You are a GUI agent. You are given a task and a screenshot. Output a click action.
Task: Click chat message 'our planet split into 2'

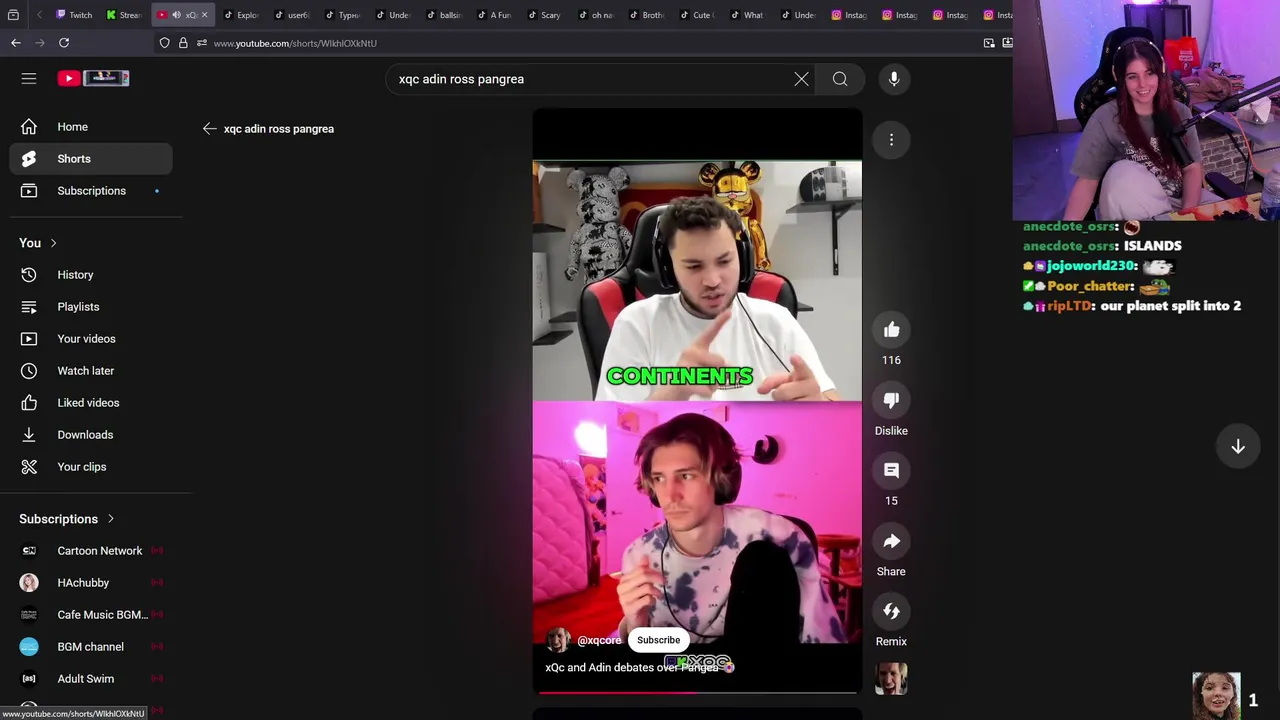(x=1170, y=306)
